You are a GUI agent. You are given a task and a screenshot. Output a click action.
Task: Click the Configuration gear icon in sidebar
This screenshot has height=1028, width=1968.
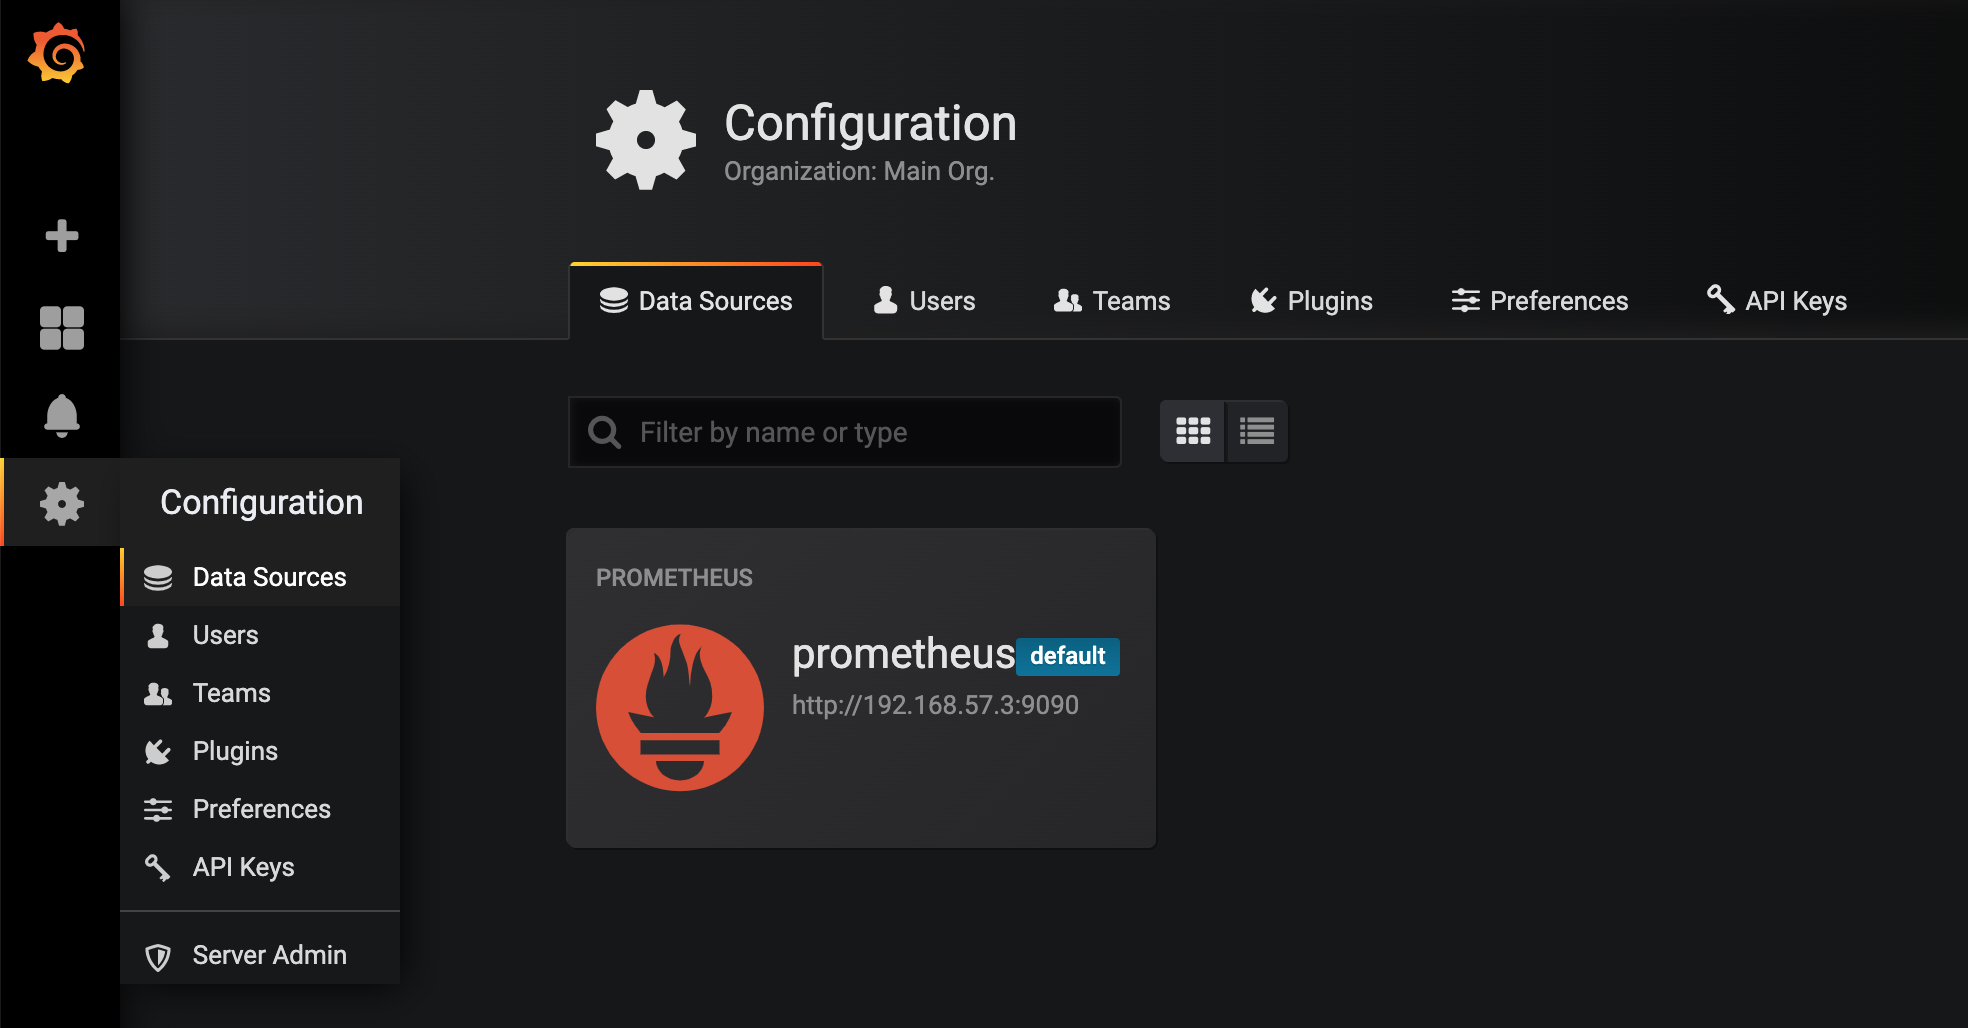tap(62, 503)
